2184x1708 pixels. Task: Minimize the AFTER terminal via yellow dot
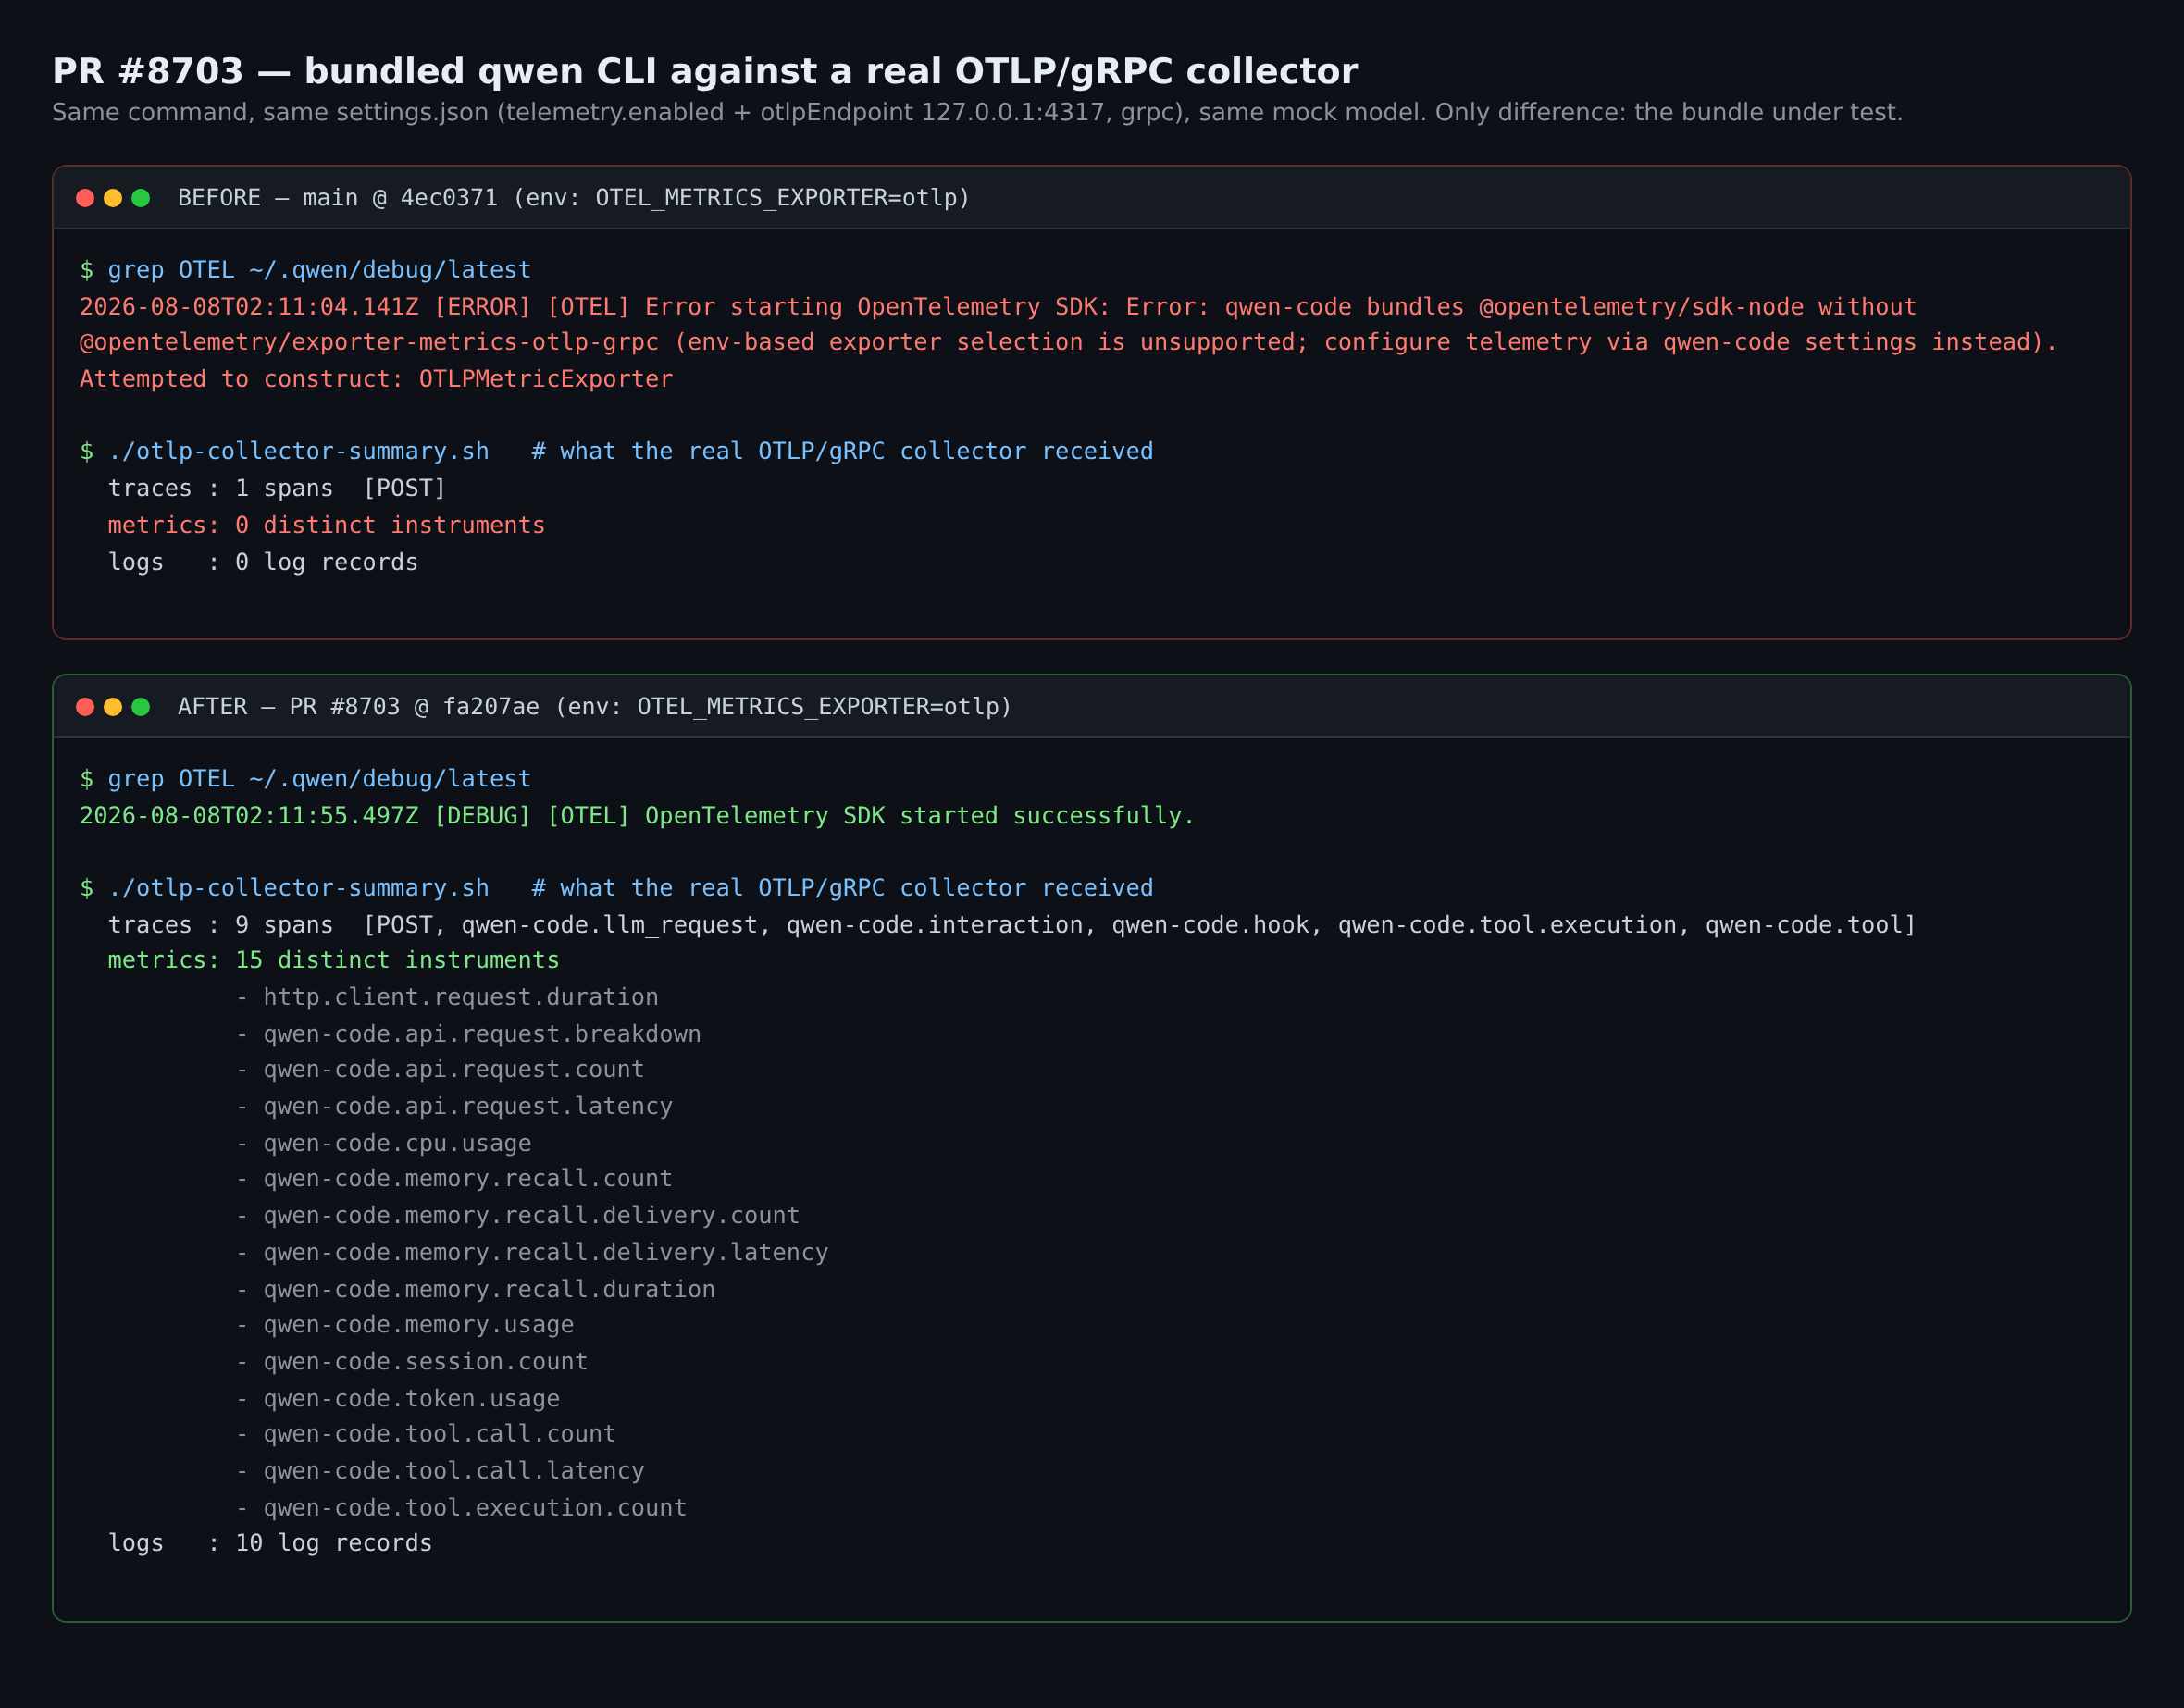pos(113,707)
